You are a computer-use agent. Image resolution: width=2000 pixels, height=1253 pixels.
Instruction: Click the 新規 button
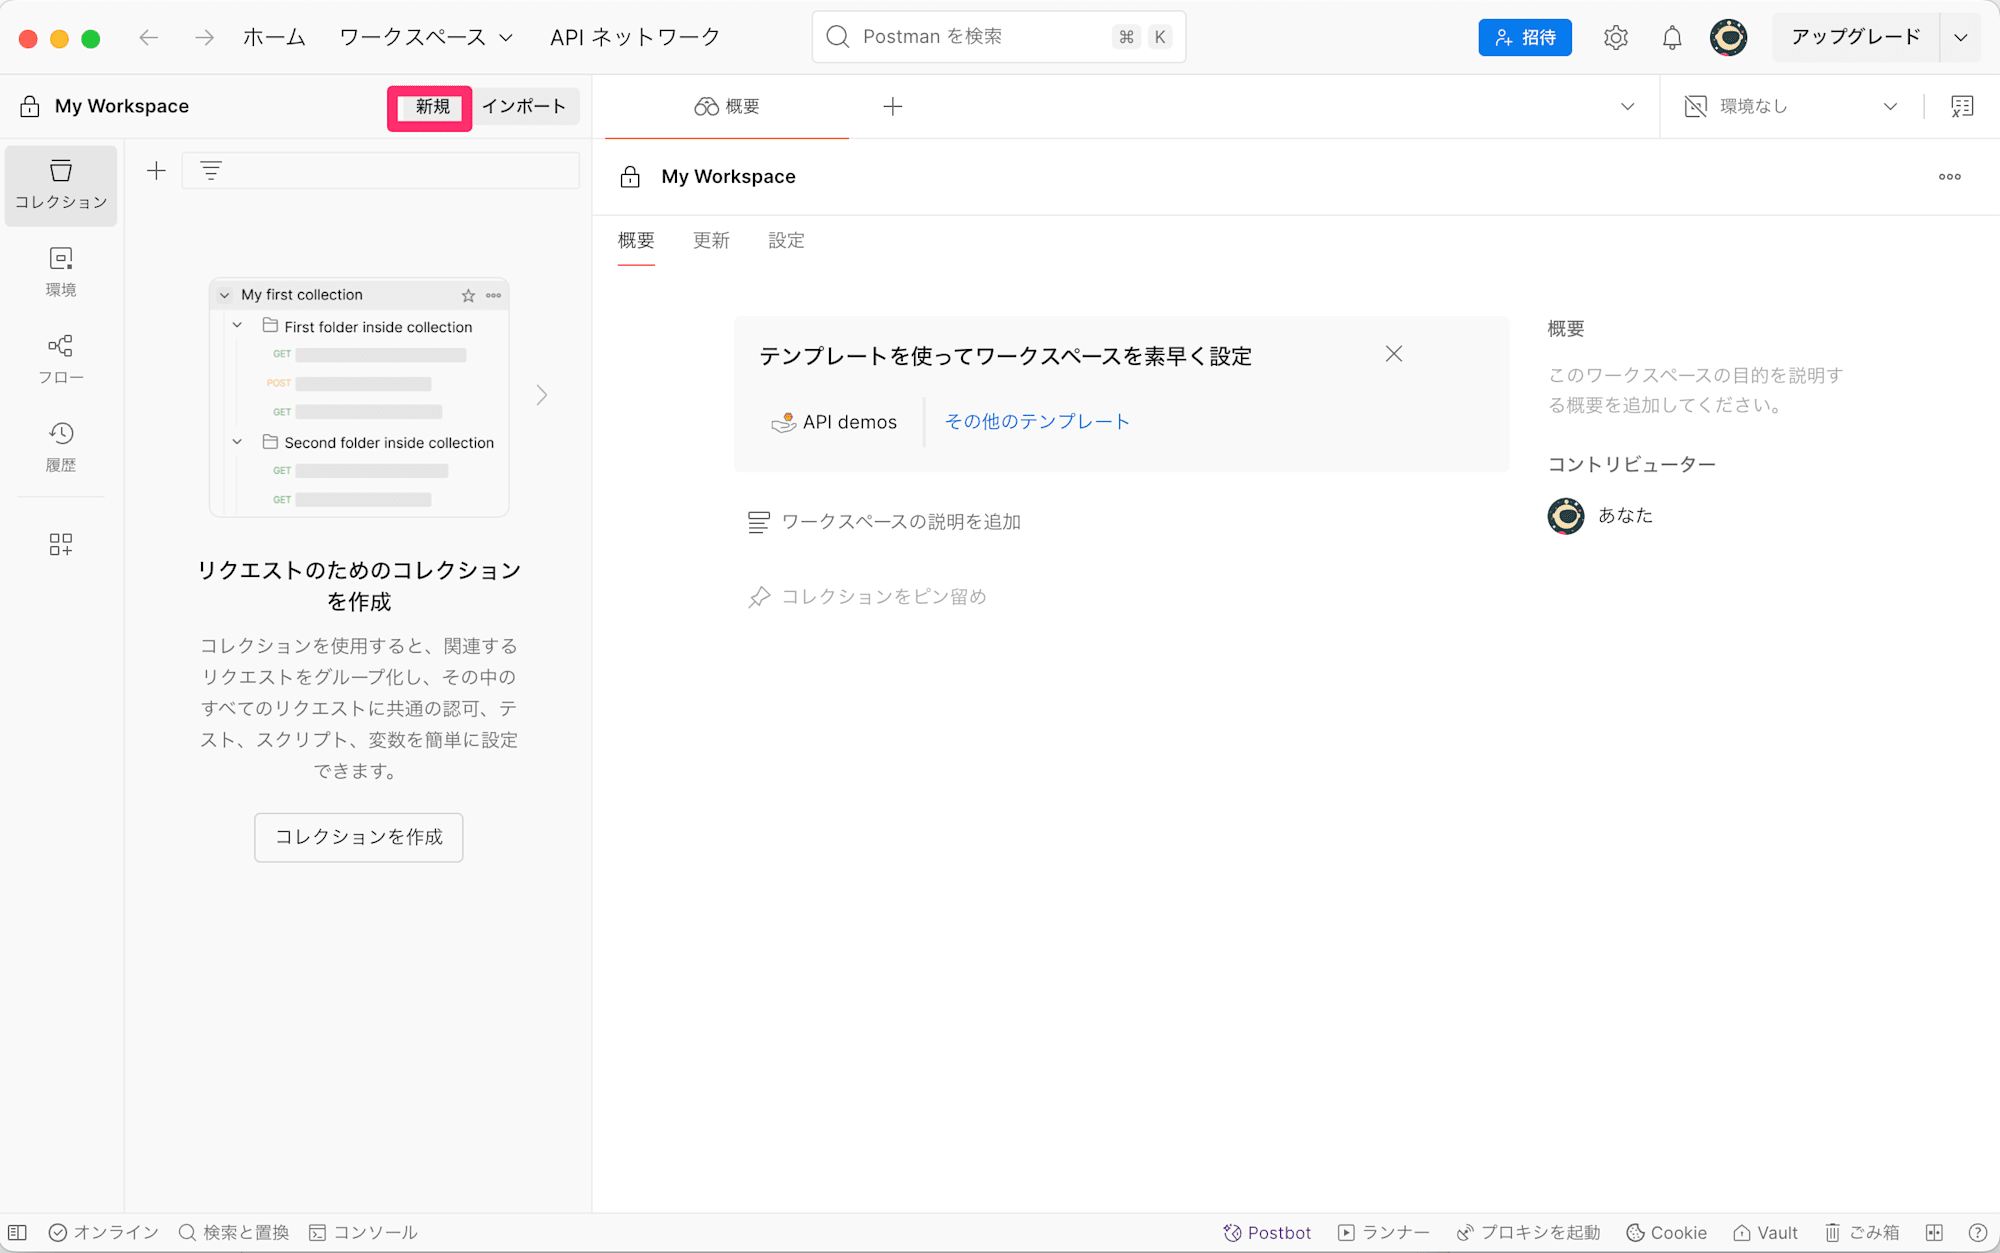point(432,107)
